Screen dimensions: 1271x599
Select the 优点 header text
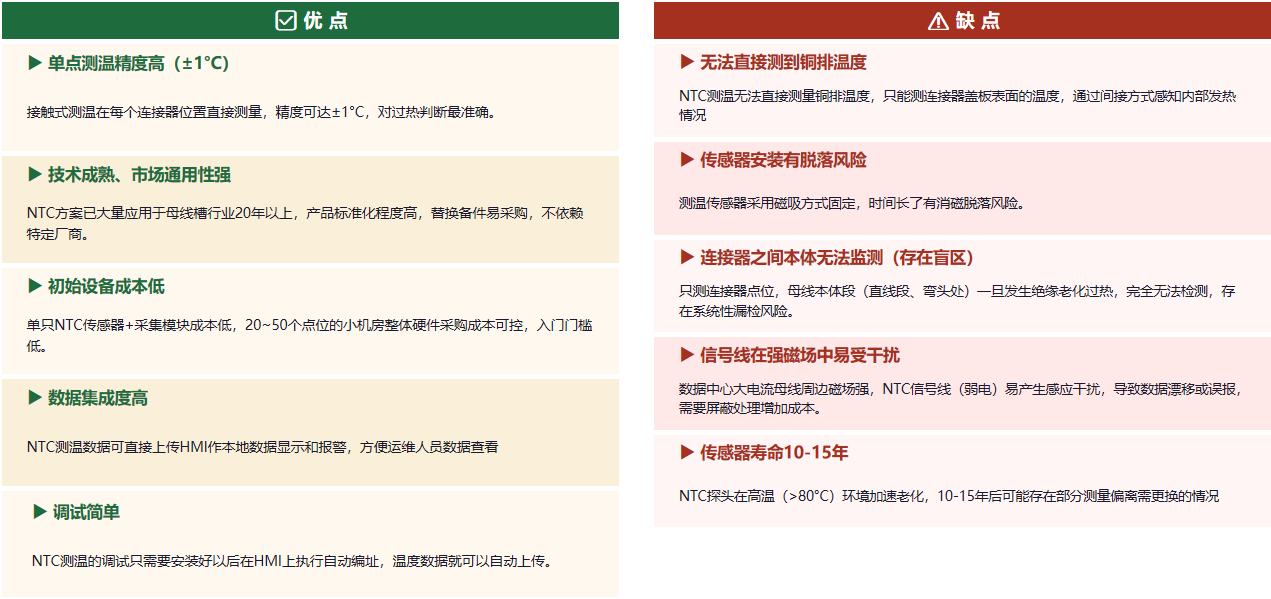(x=325, y=21)
